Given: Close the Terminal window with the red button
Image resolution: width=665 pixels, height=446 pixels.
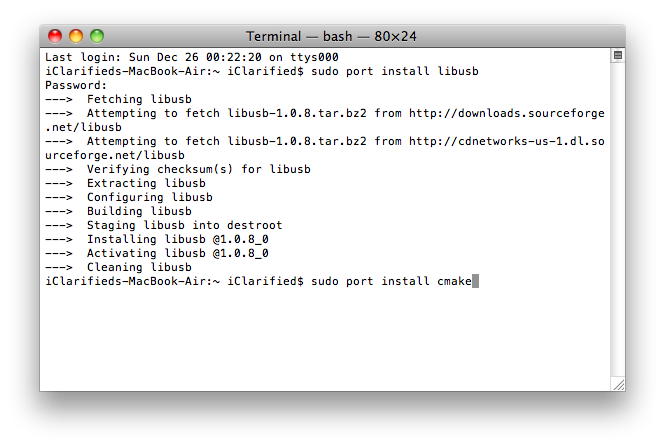Looking at the screenshot, I should pyautogui.click(x=55, y=36).
